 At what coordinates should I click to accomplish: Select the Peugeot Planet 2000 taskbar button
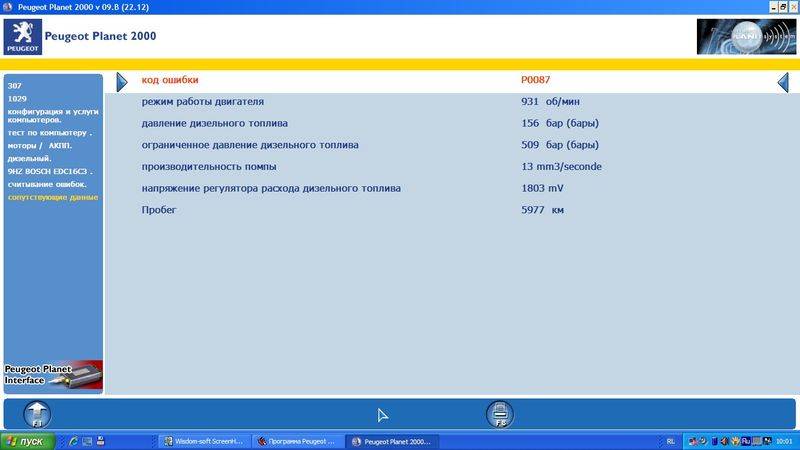coord(391,441)
